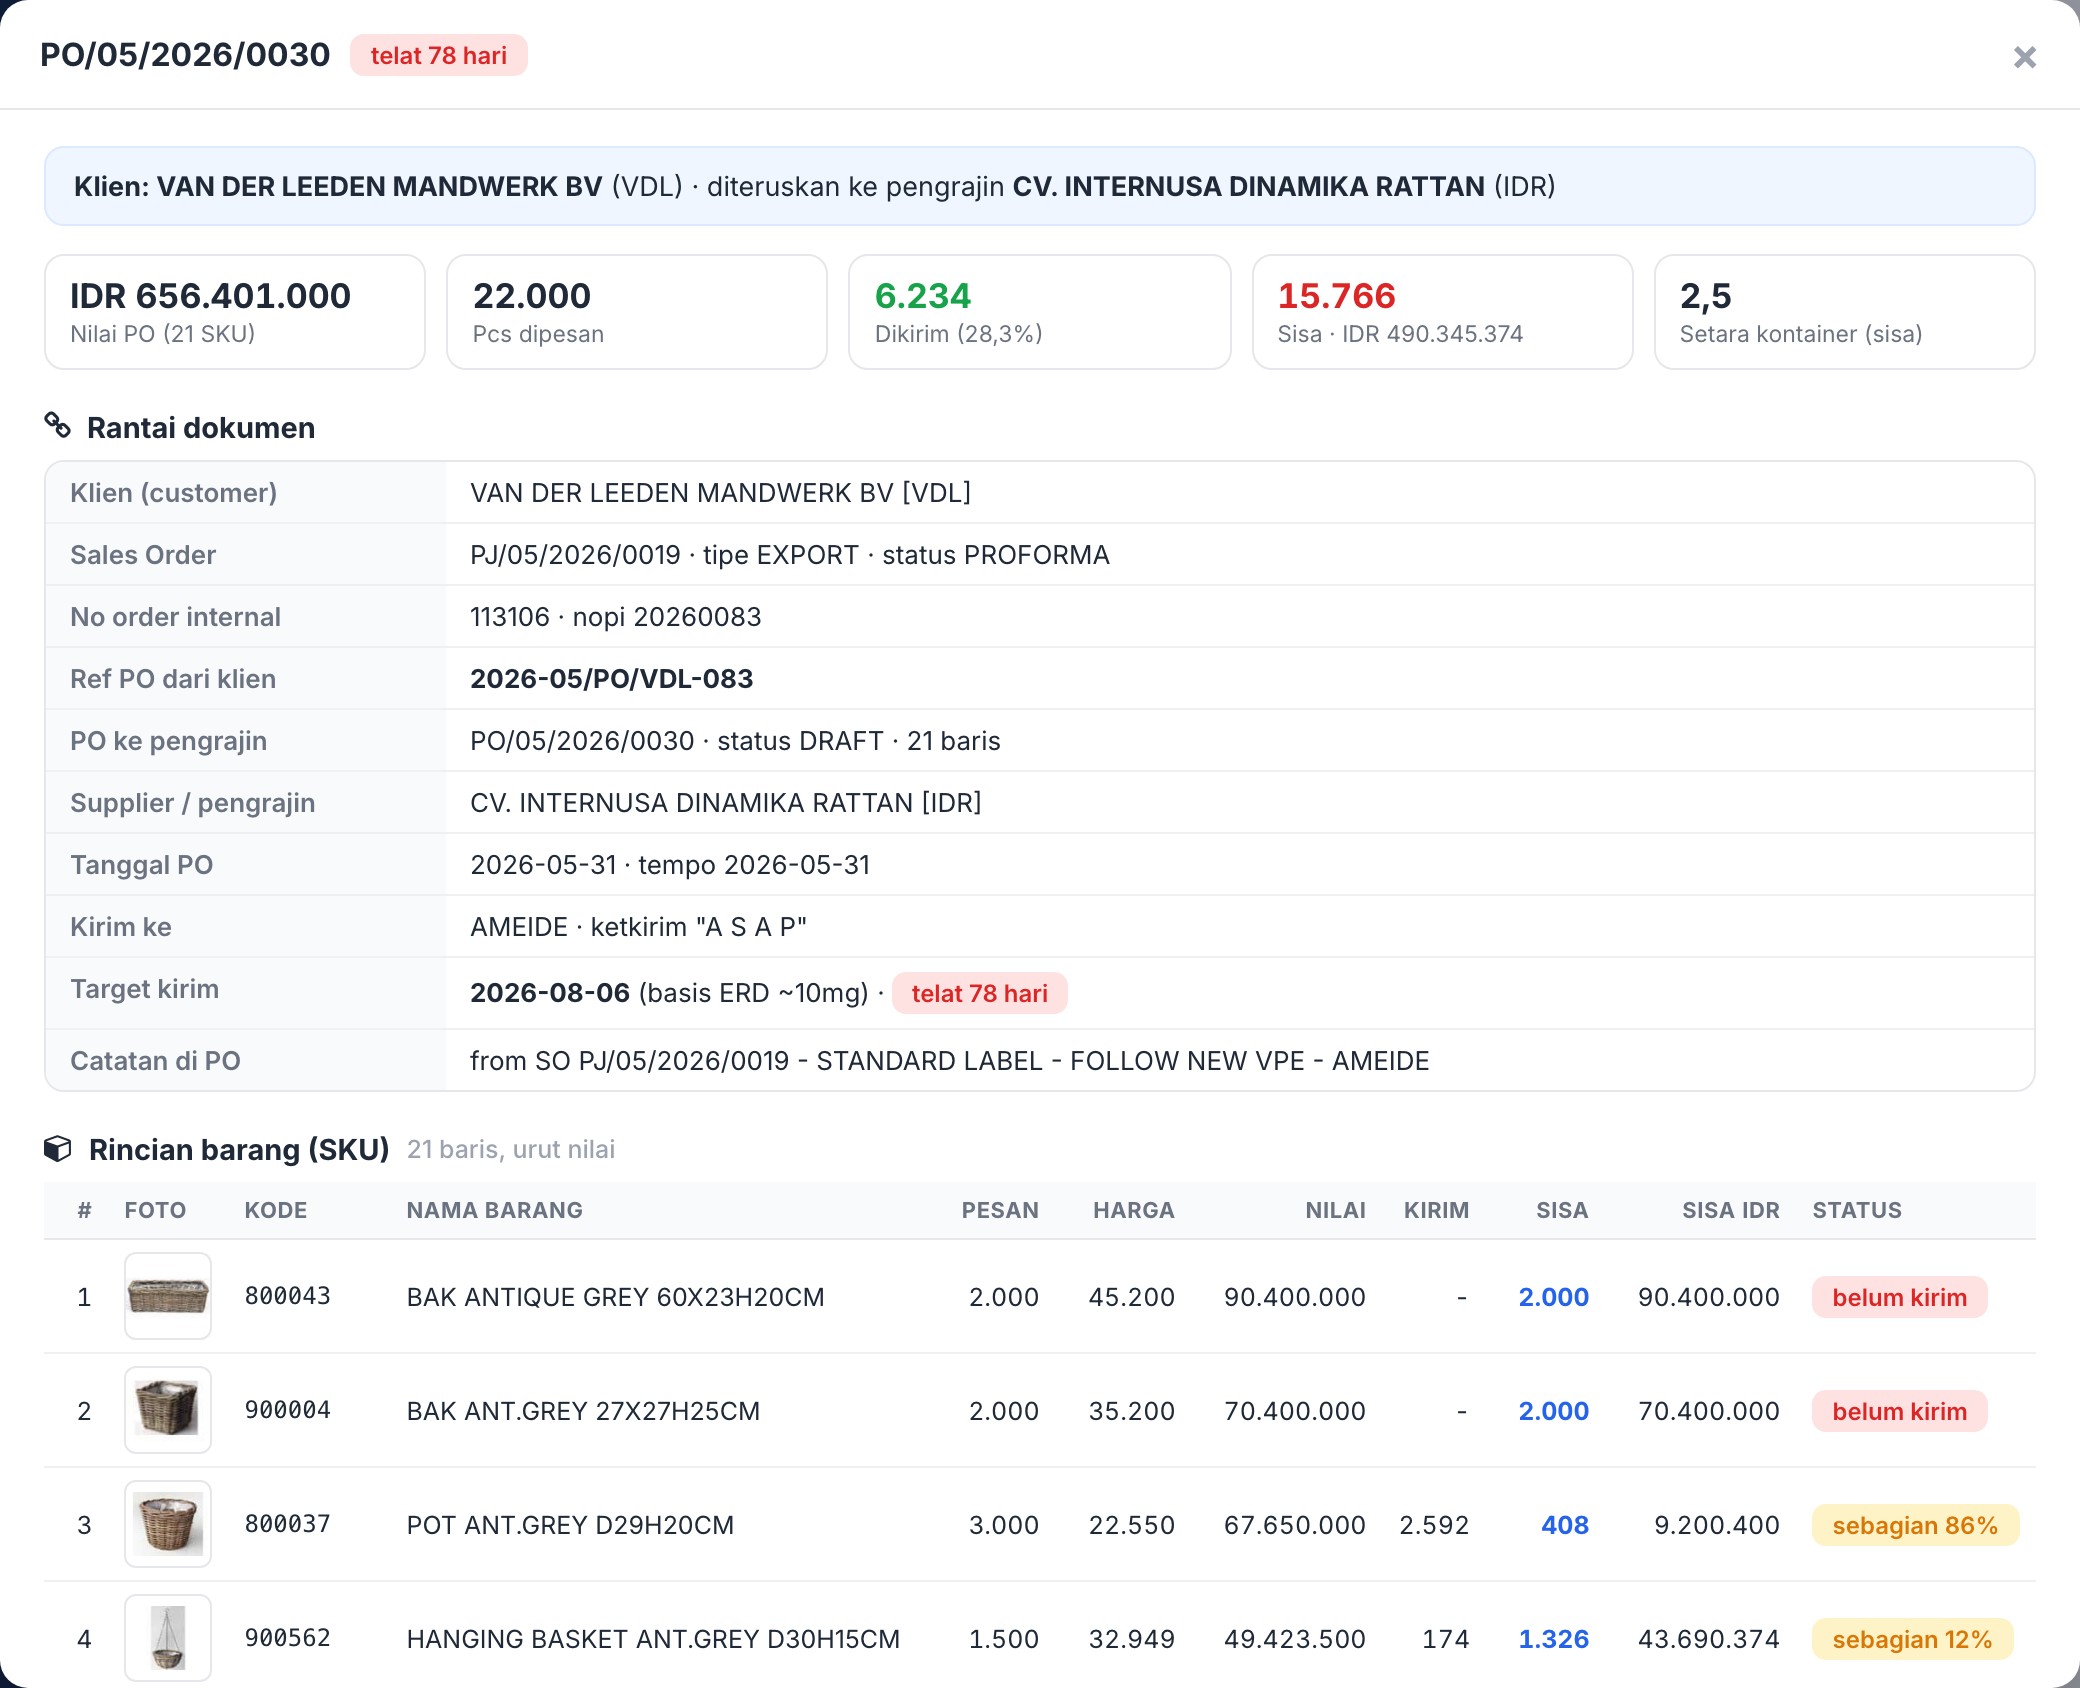Click the sisa value 1.326
This screenshot has width=2080, height=1688.
(x=1553, y=1639)
